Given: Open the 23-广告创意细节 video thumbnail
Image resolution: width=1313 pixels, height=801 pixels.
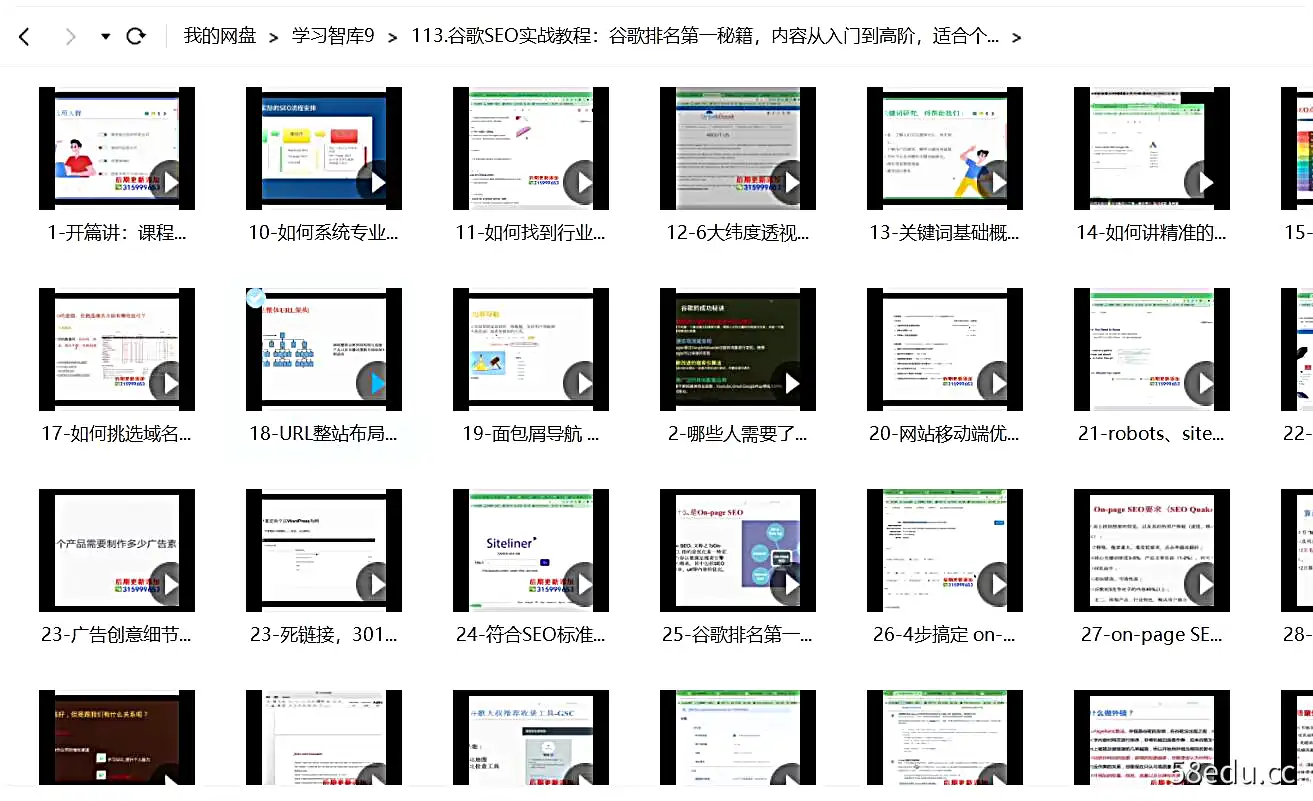Looking at the screenshot, I should (117, 549).
